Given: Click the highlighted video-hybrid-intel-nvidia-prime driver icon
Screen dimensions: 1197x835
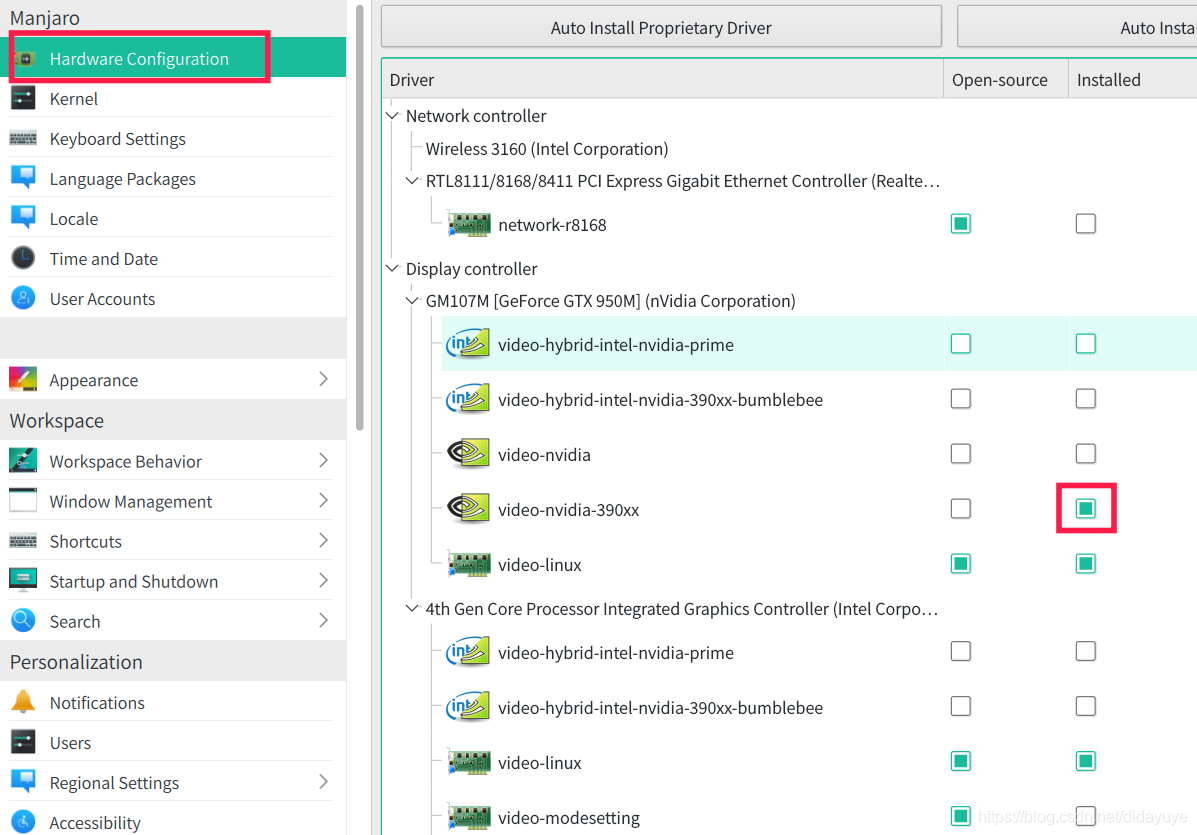Looking at the screenshot, I should (x=468, y=344).
